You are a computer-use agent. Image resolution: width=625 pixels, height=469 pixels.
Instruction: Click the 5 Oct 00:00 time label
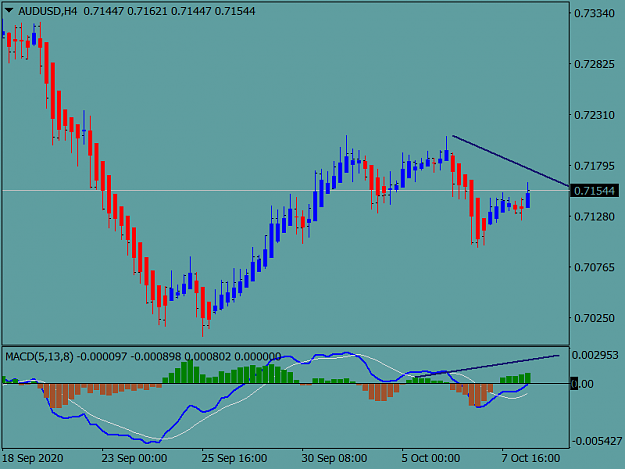click(x=431, y=458)
